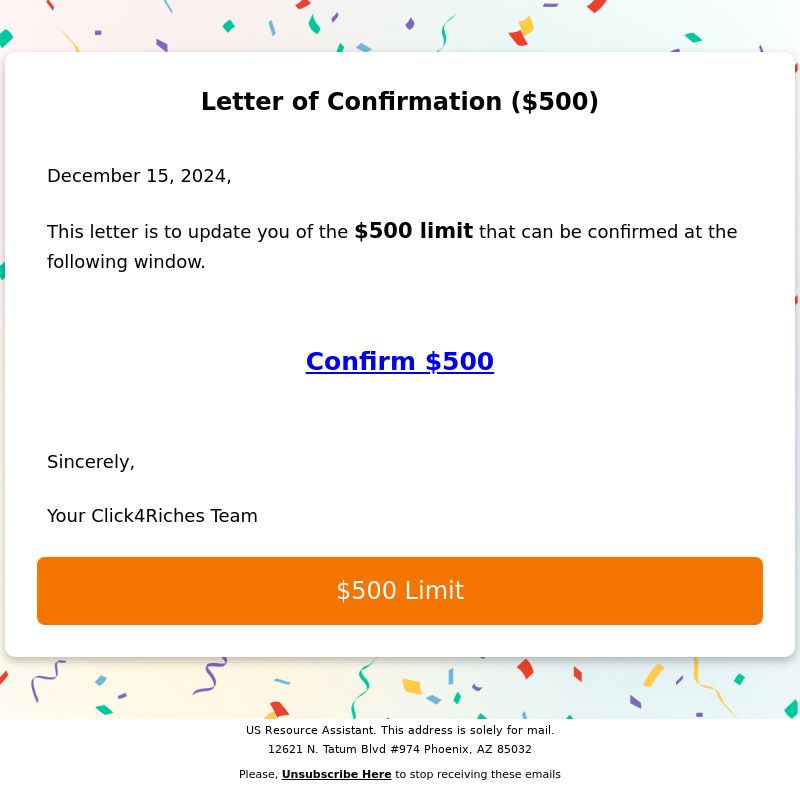This screenshot has height=792, width=800.
Task: Select the 12621 N. Tatum Blvd address
Action: pos(399,749)
